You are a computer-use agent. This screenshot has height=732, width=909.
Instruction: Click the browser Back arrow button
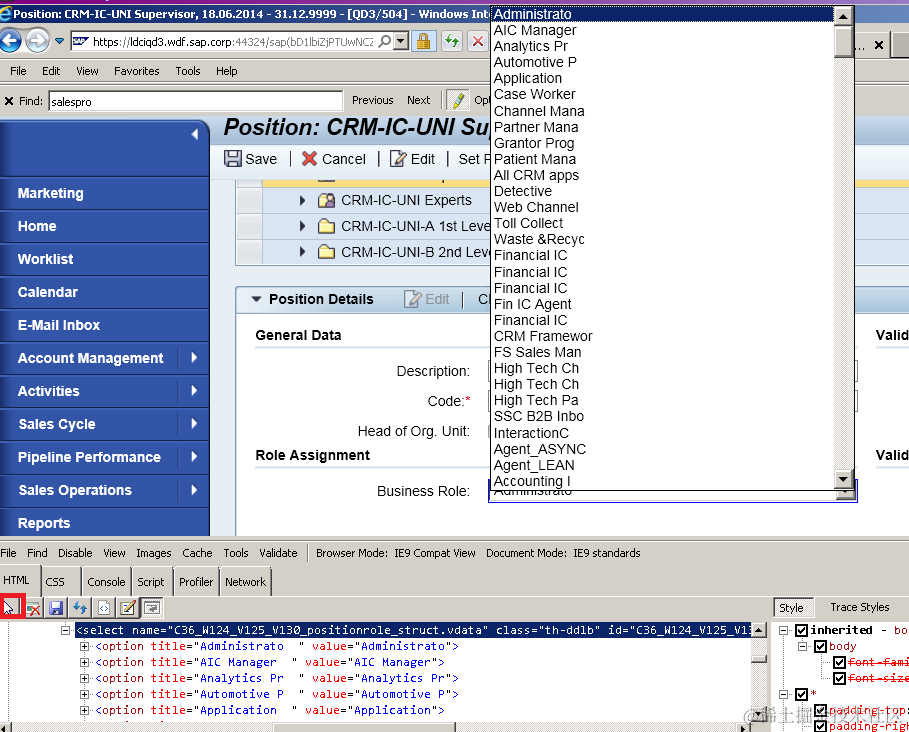[x=10, y=41]
